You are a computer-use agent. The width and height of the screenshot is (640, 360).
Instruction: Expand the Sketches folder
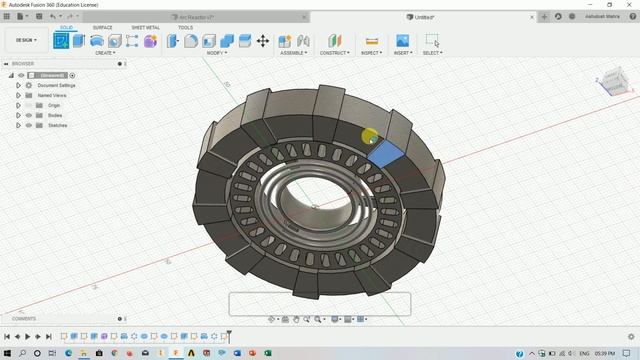coord(18,125)
